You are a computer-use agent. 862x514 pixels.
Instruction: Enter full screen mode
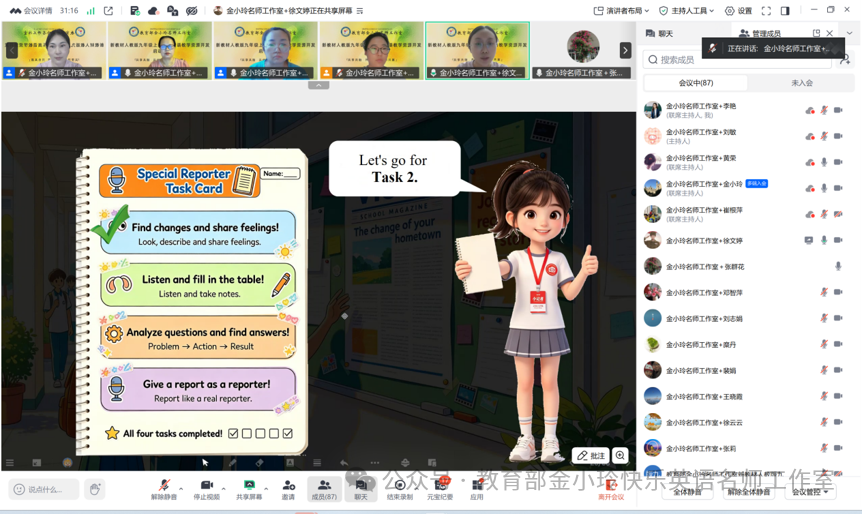(766, 10)
